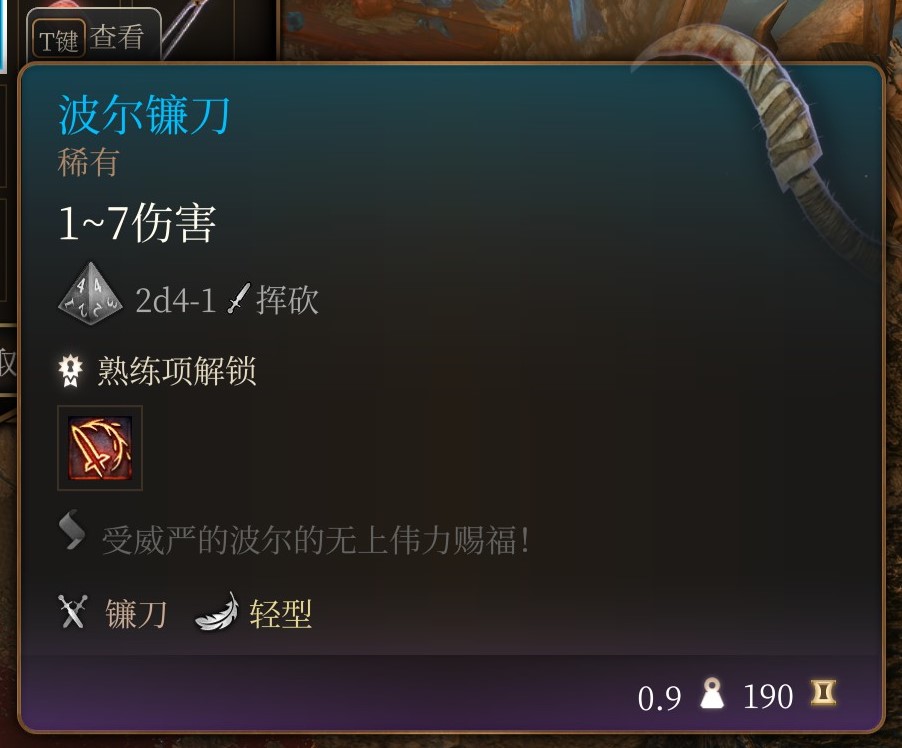Click the 挥砍 slashing damage label
The width and height of the screenshot is (902, 748).
coord(288,299)
